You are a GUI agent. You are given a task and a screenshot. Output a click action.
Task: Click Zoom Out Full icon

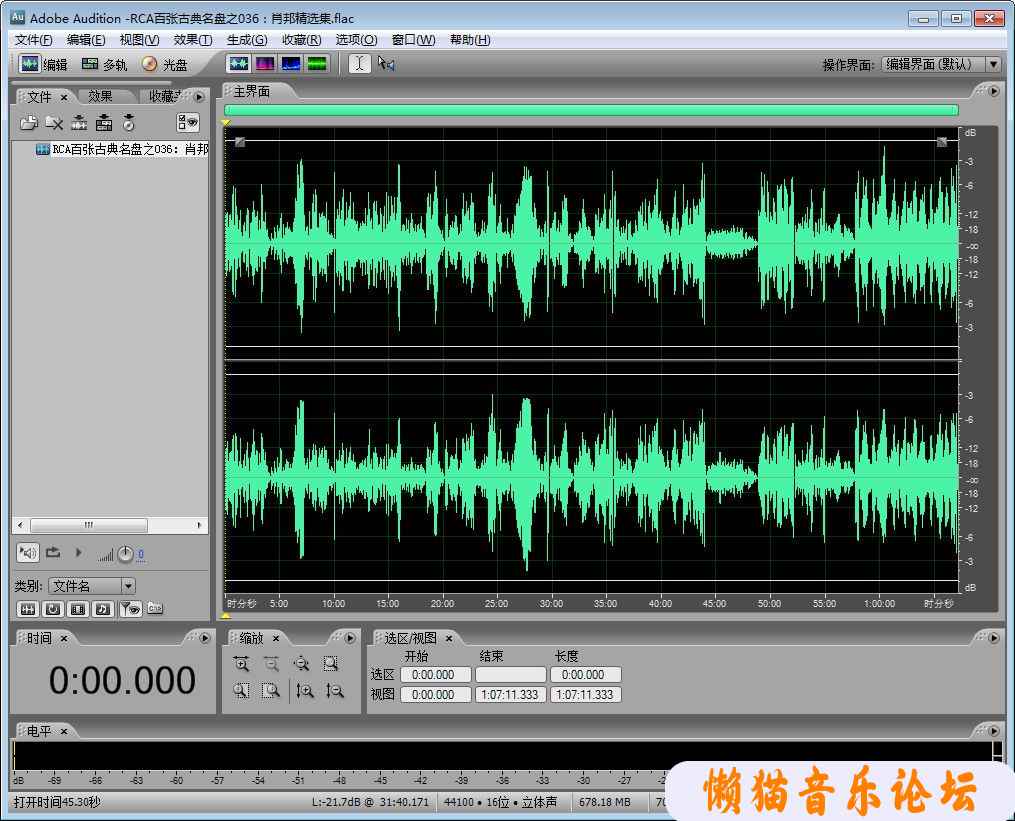click(301, 664)
